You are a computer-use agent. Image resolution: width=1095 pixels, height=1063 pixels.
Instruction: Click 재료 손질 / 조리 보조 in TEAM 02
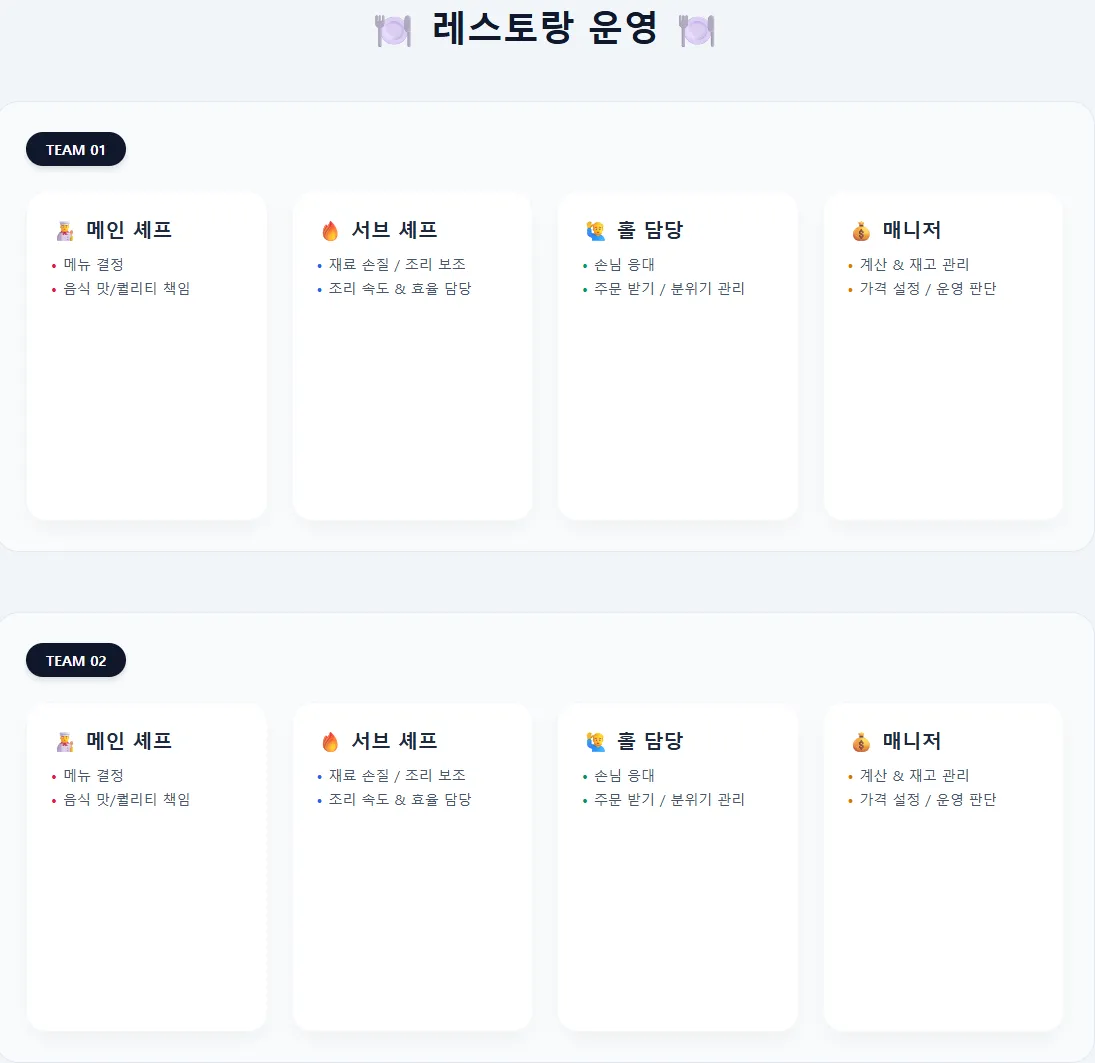(397, 776)
